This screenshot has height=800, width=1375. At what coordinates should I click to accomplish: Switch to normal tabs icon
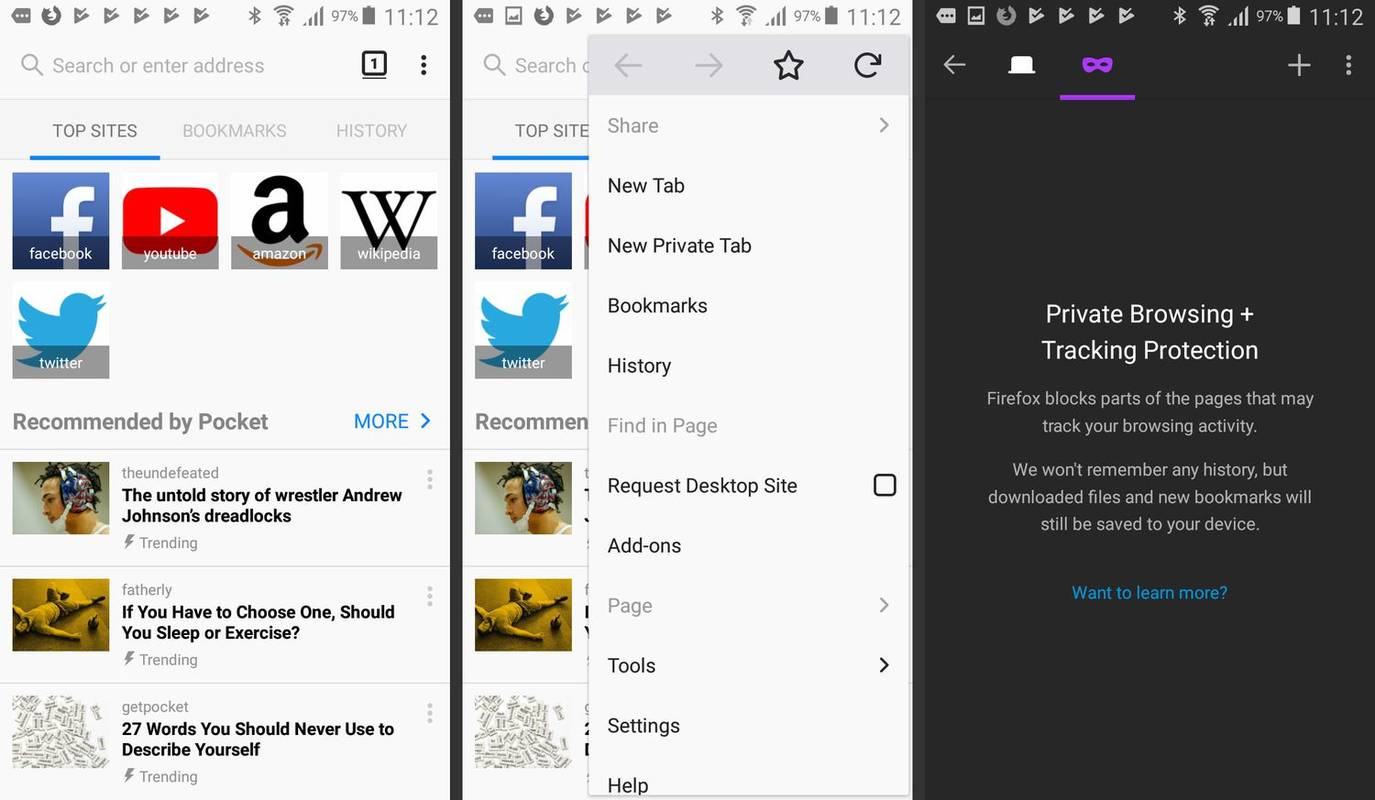click(x=1021, y=65)
